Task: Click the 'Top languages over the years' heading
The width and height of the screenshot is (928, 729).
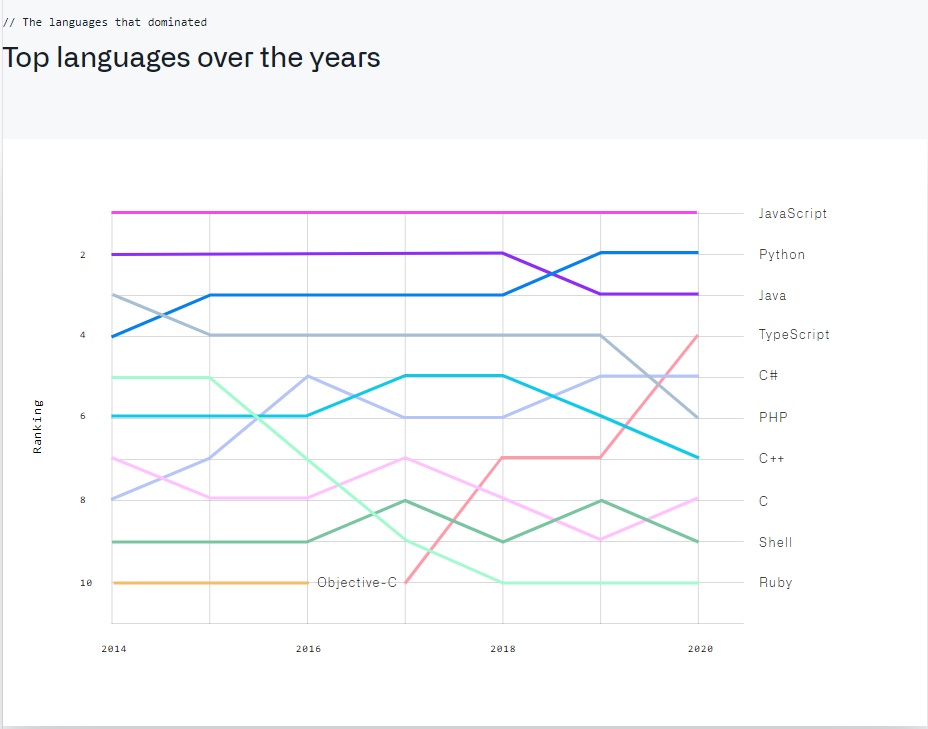Action: (191, 58)
